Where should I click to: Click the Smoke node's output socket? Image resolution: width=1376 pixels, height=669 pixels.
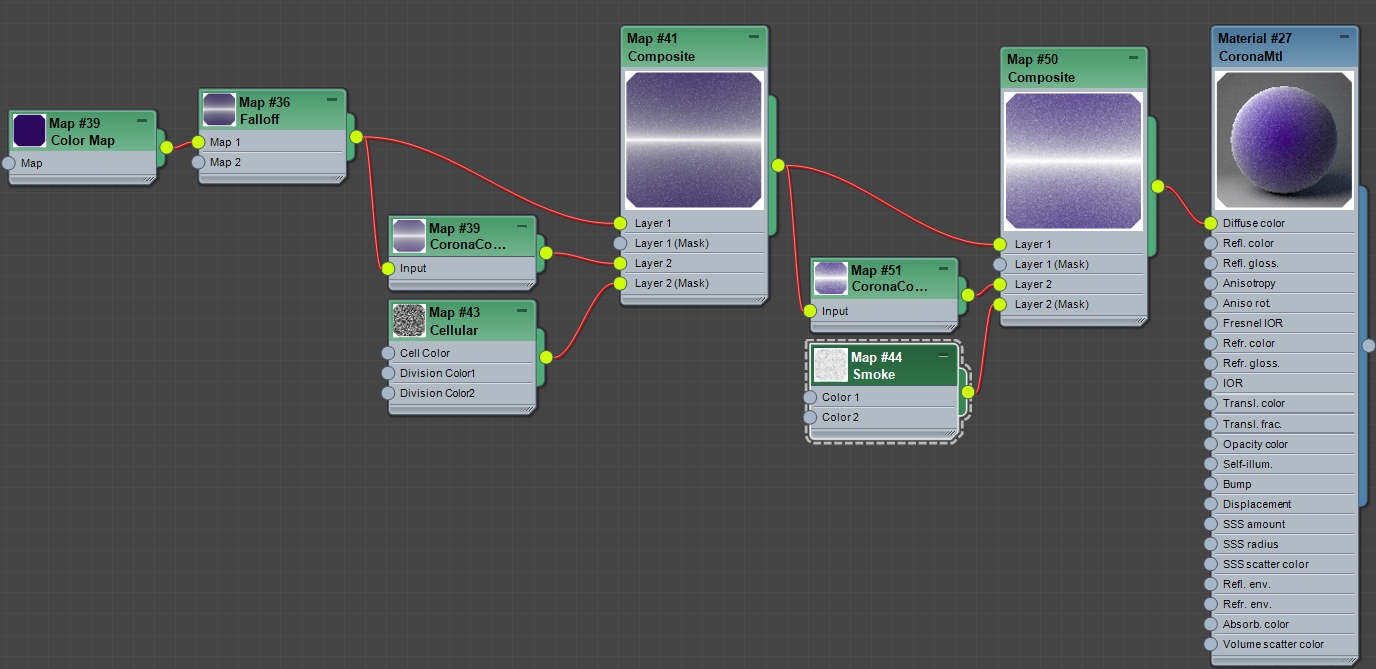(967, 392)
